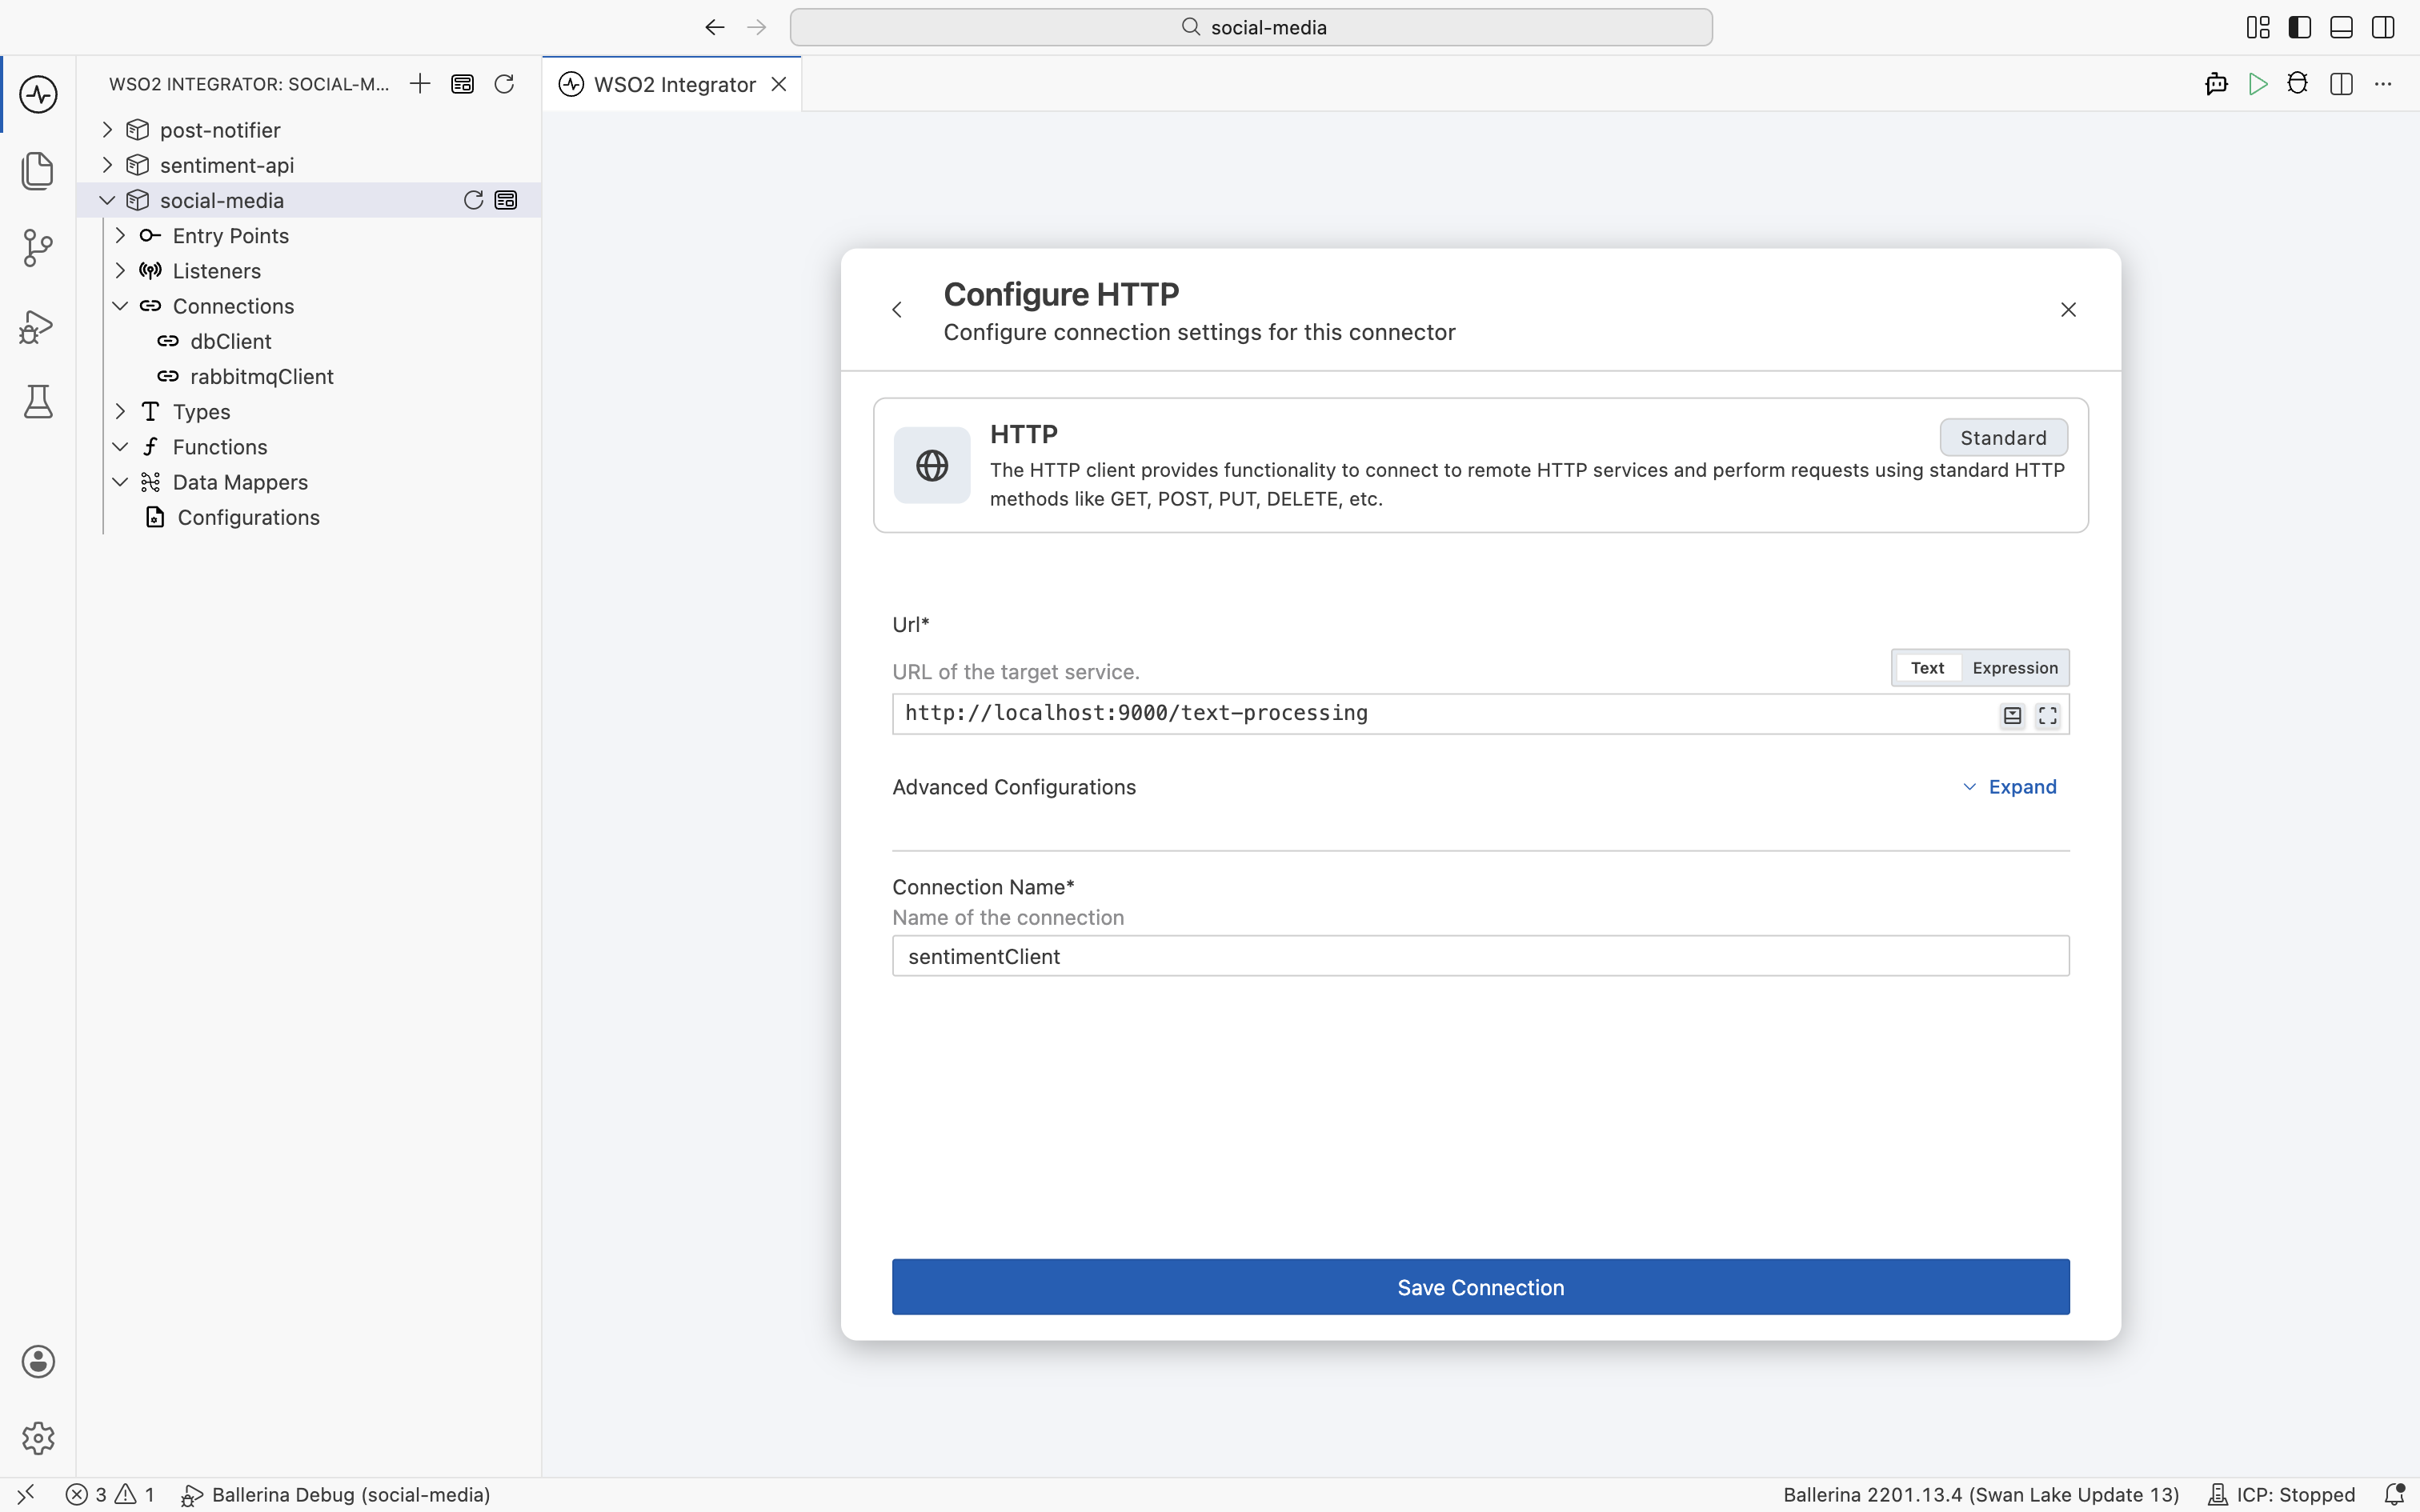This screenshot has width=2420, height=1512.
Task: Select the WSO2 Integrator editor tab
Action: pyautogui.click(x=672, y=84)
